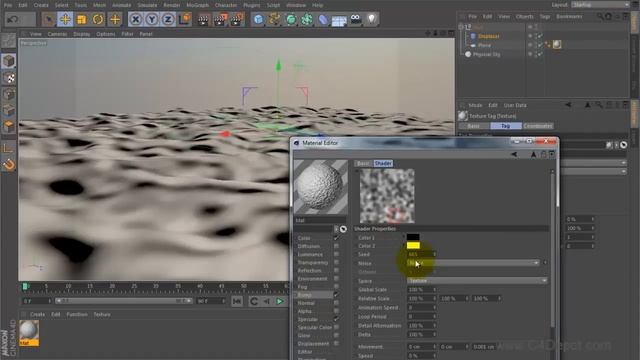Enable the Diffusion channel checkbox
640x360 pixels.
(x=336, y=246)
